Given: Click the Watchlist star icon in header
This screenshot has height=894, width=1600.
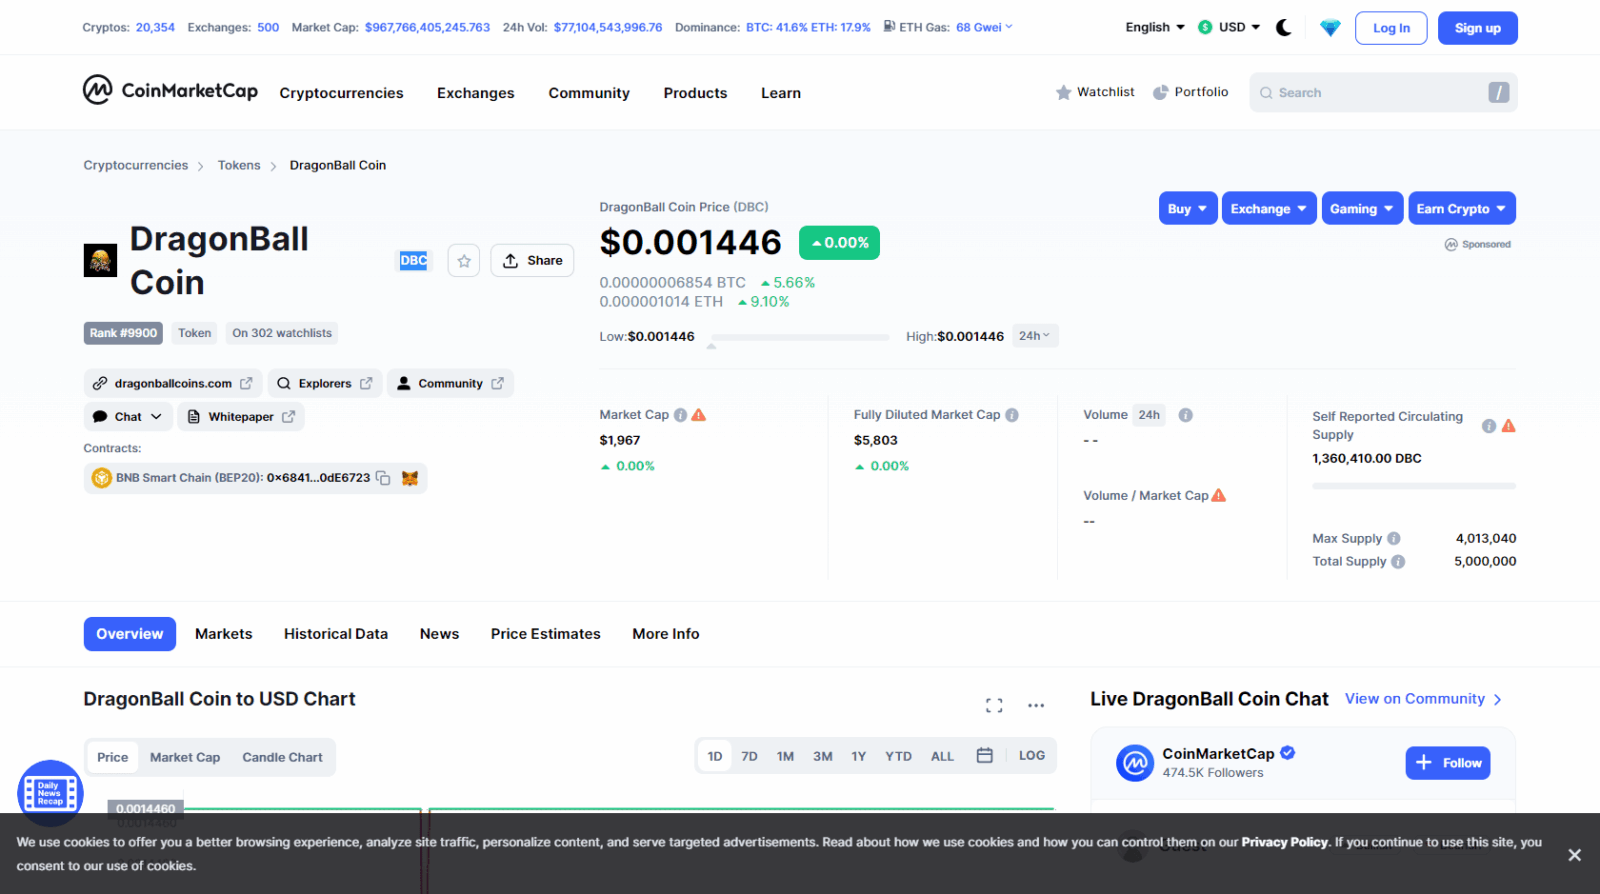Looking at the screenshot, I should (1063, 92).
